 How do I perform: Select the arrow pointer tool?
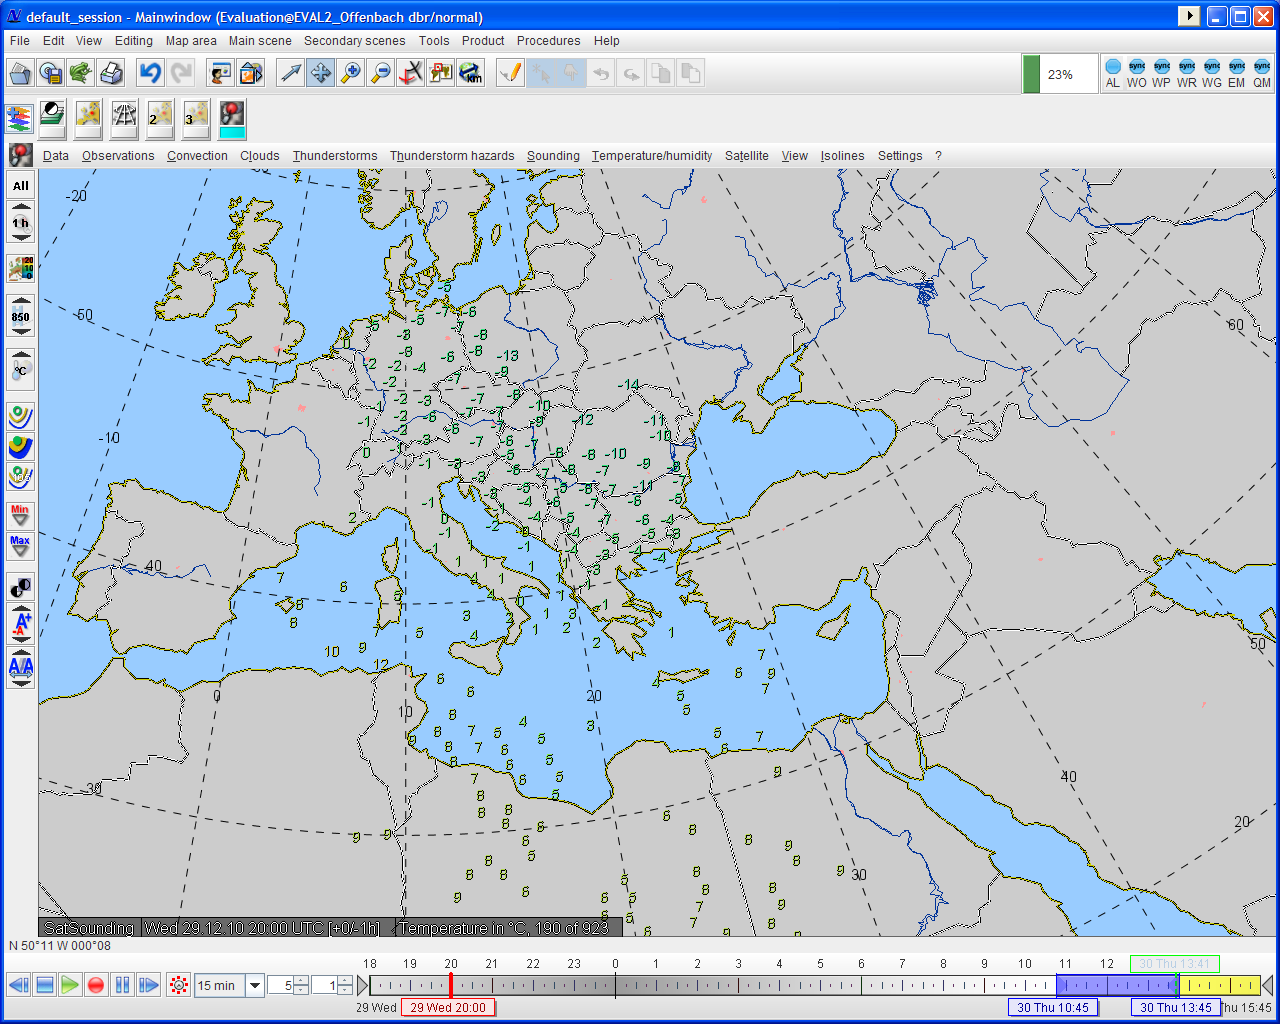click(291, 73)
